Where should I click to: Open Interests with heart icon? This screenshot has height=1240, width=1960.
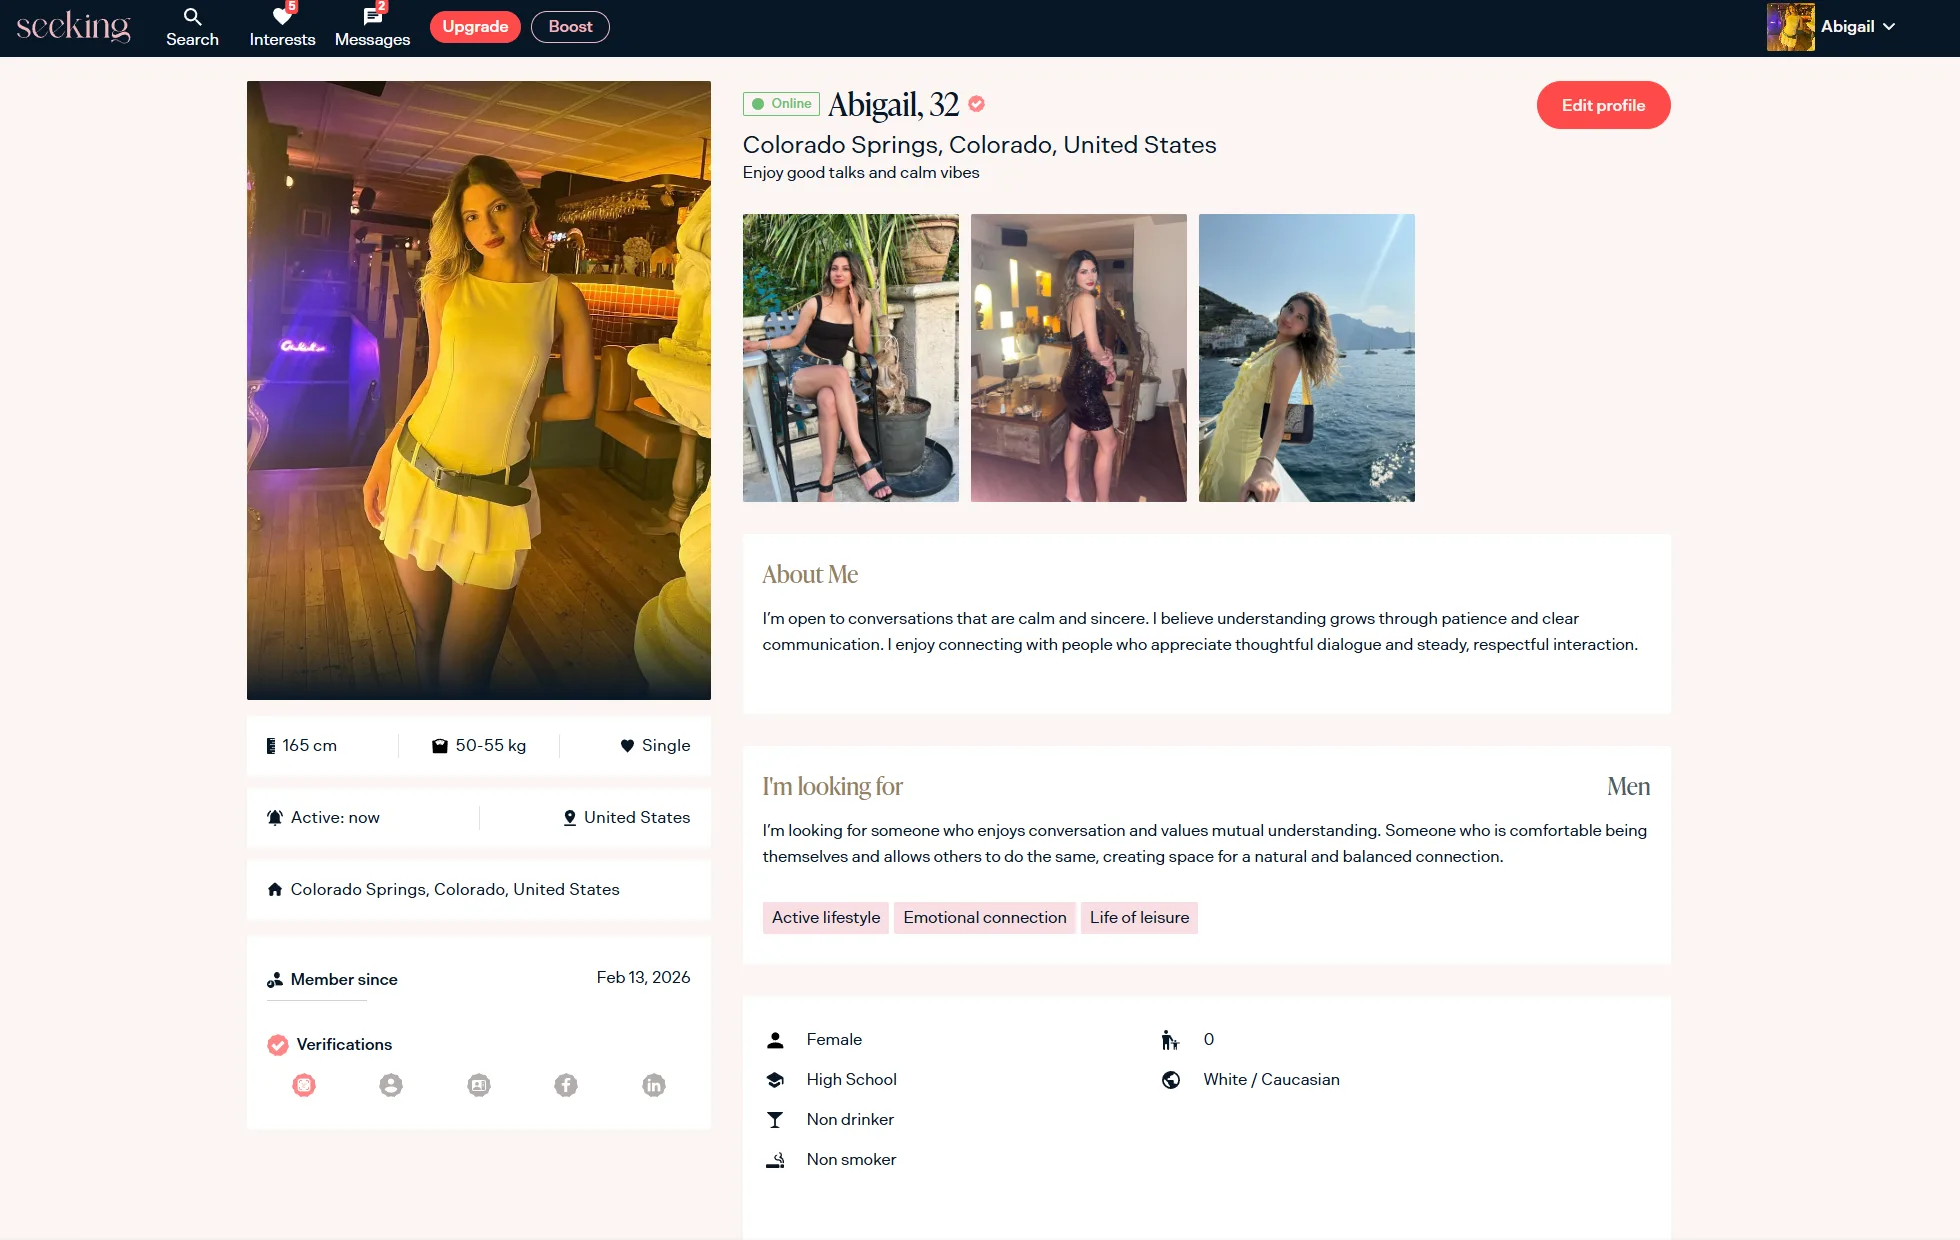click(x=282, y=27)
